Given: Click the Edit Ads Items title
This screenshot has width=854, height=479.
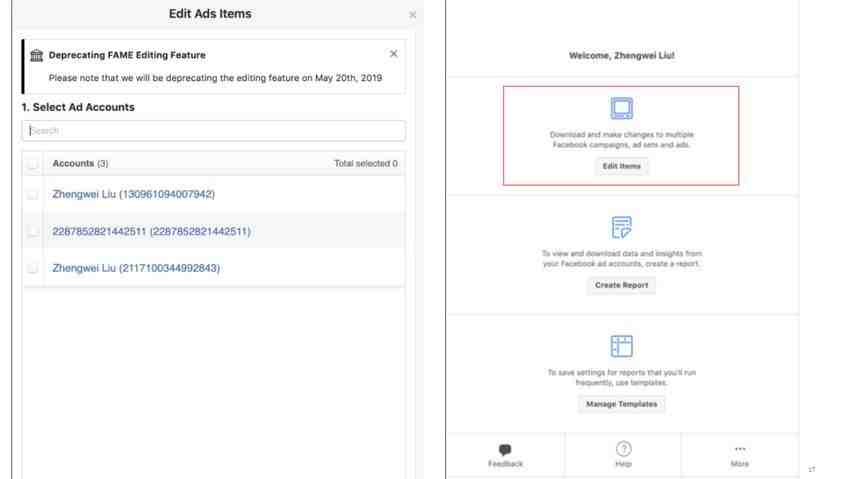Looking at the screenshot, I should (x=210, y=14).
